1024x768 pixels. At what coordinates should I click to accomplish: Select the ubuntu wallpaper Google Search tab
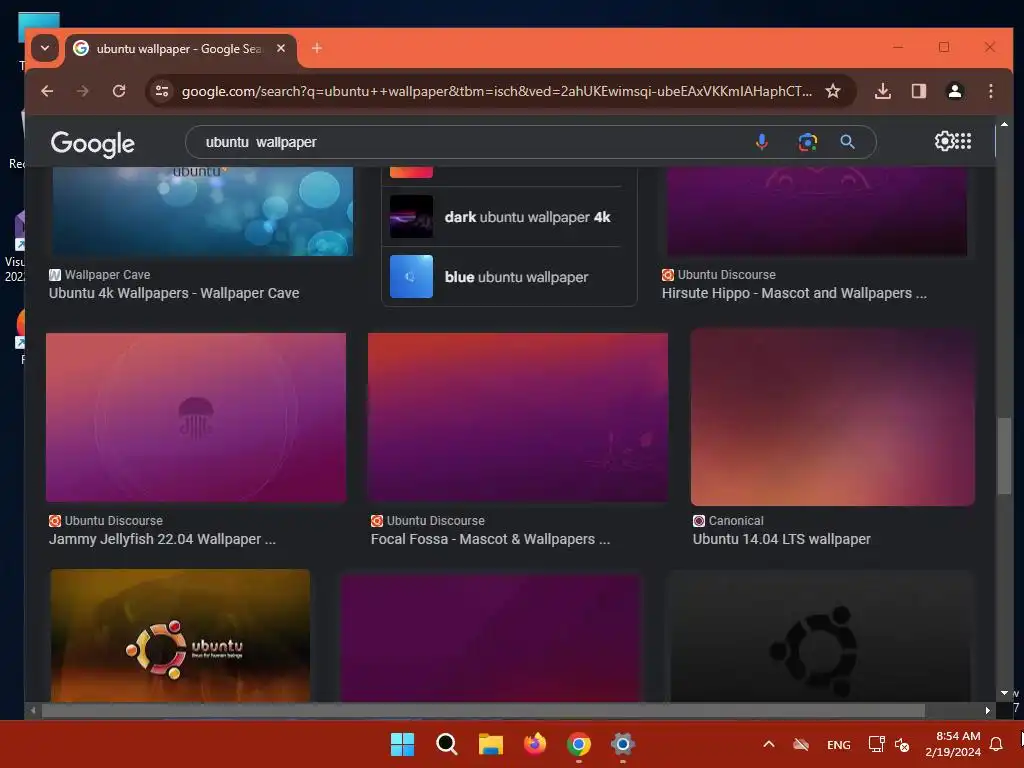(x=180, y=49)
